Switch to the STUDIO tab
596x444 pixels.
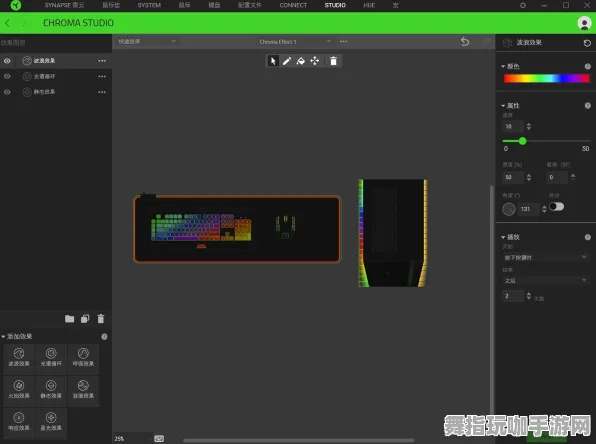(335, 5)
